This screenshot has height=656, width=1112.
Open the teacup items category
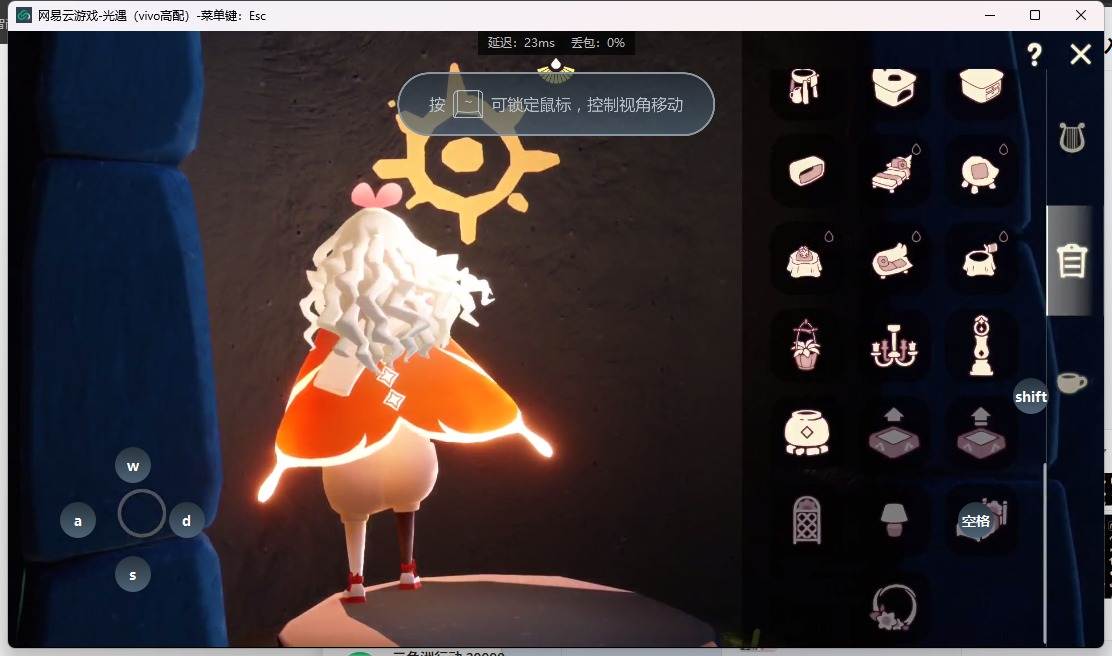pyautogui.click(x=1071, y=382)
